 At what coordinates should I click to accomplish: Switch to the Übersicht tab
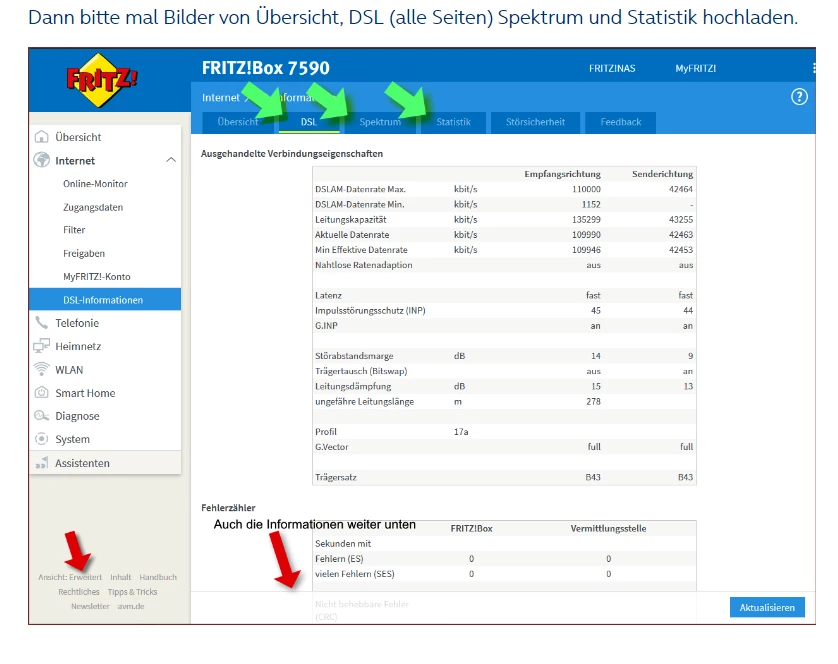click(238, 122)
